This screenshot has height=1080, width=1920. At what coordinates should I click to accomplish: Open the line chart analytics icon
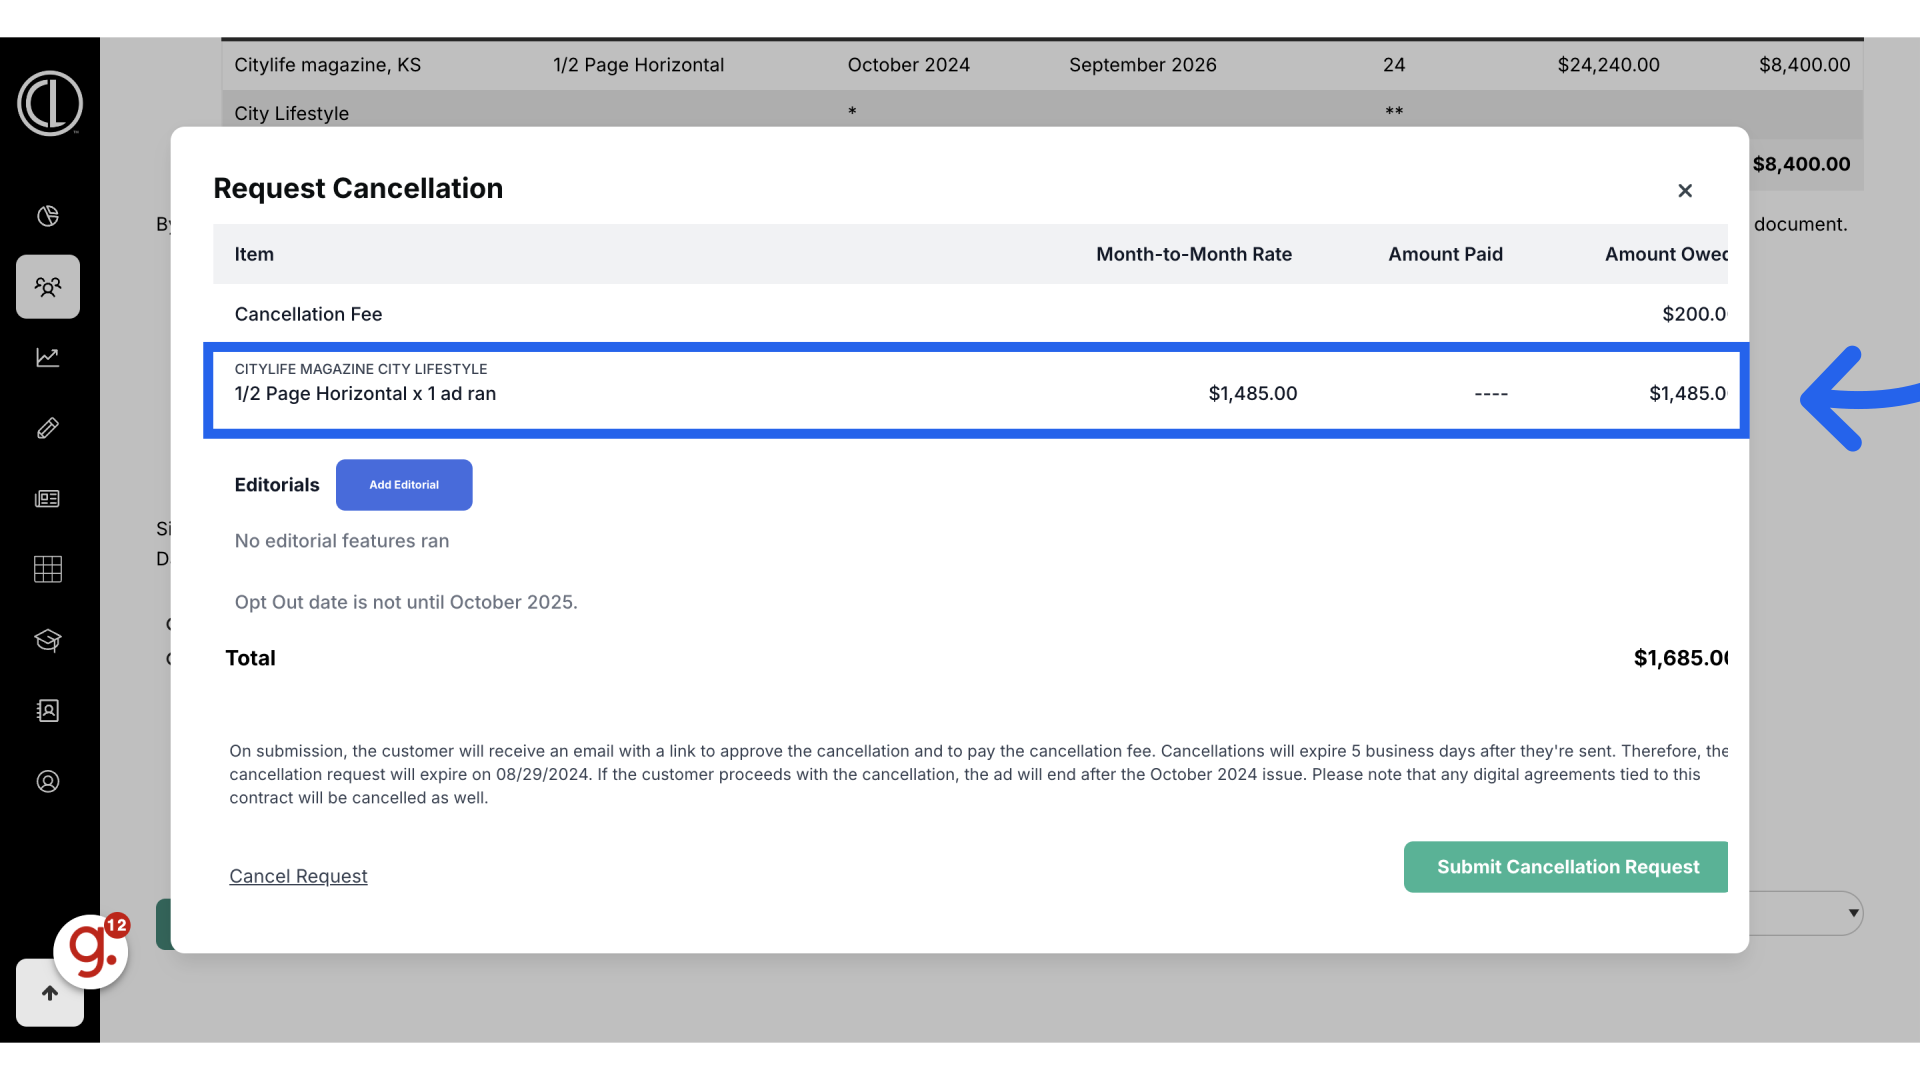point(48,357)
